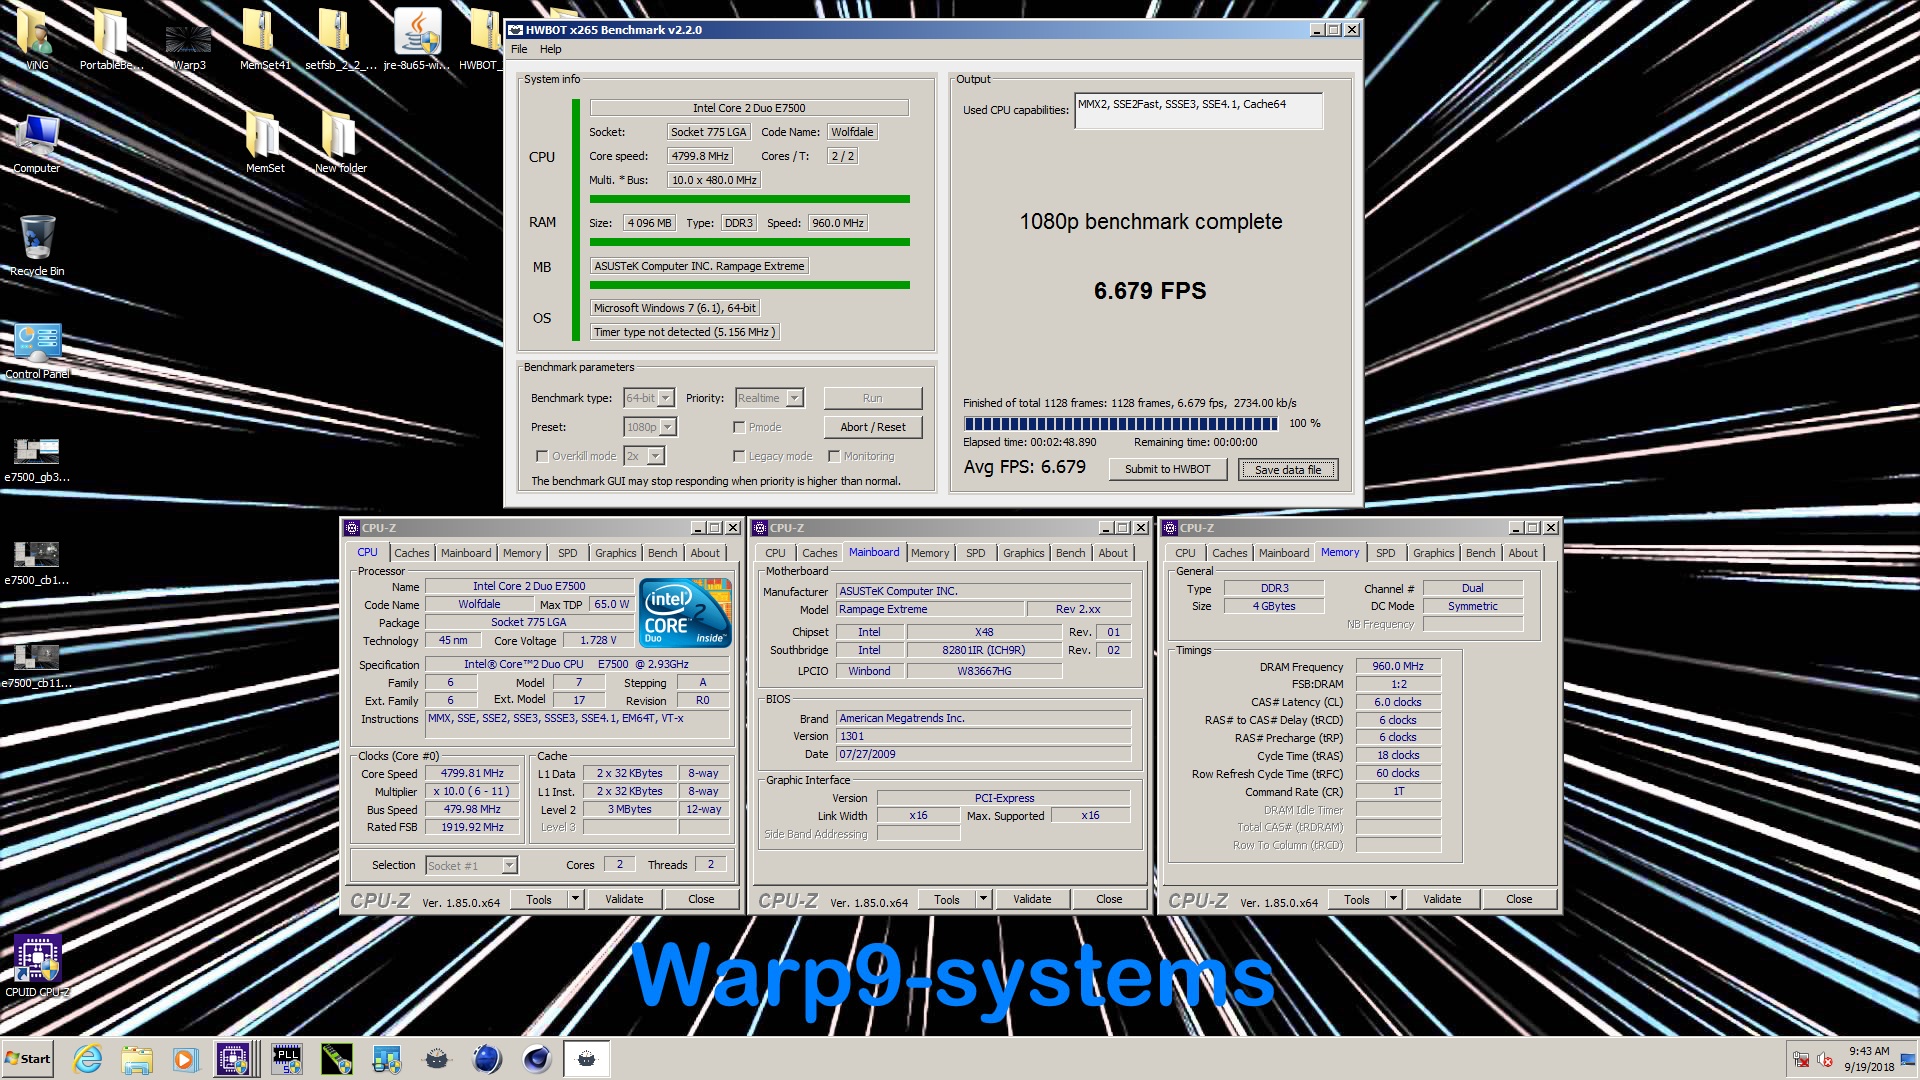Switch to the MemSet RAM taskbar icon
Screen dimensions: 1920x1080
click(x=337, y=1059)
